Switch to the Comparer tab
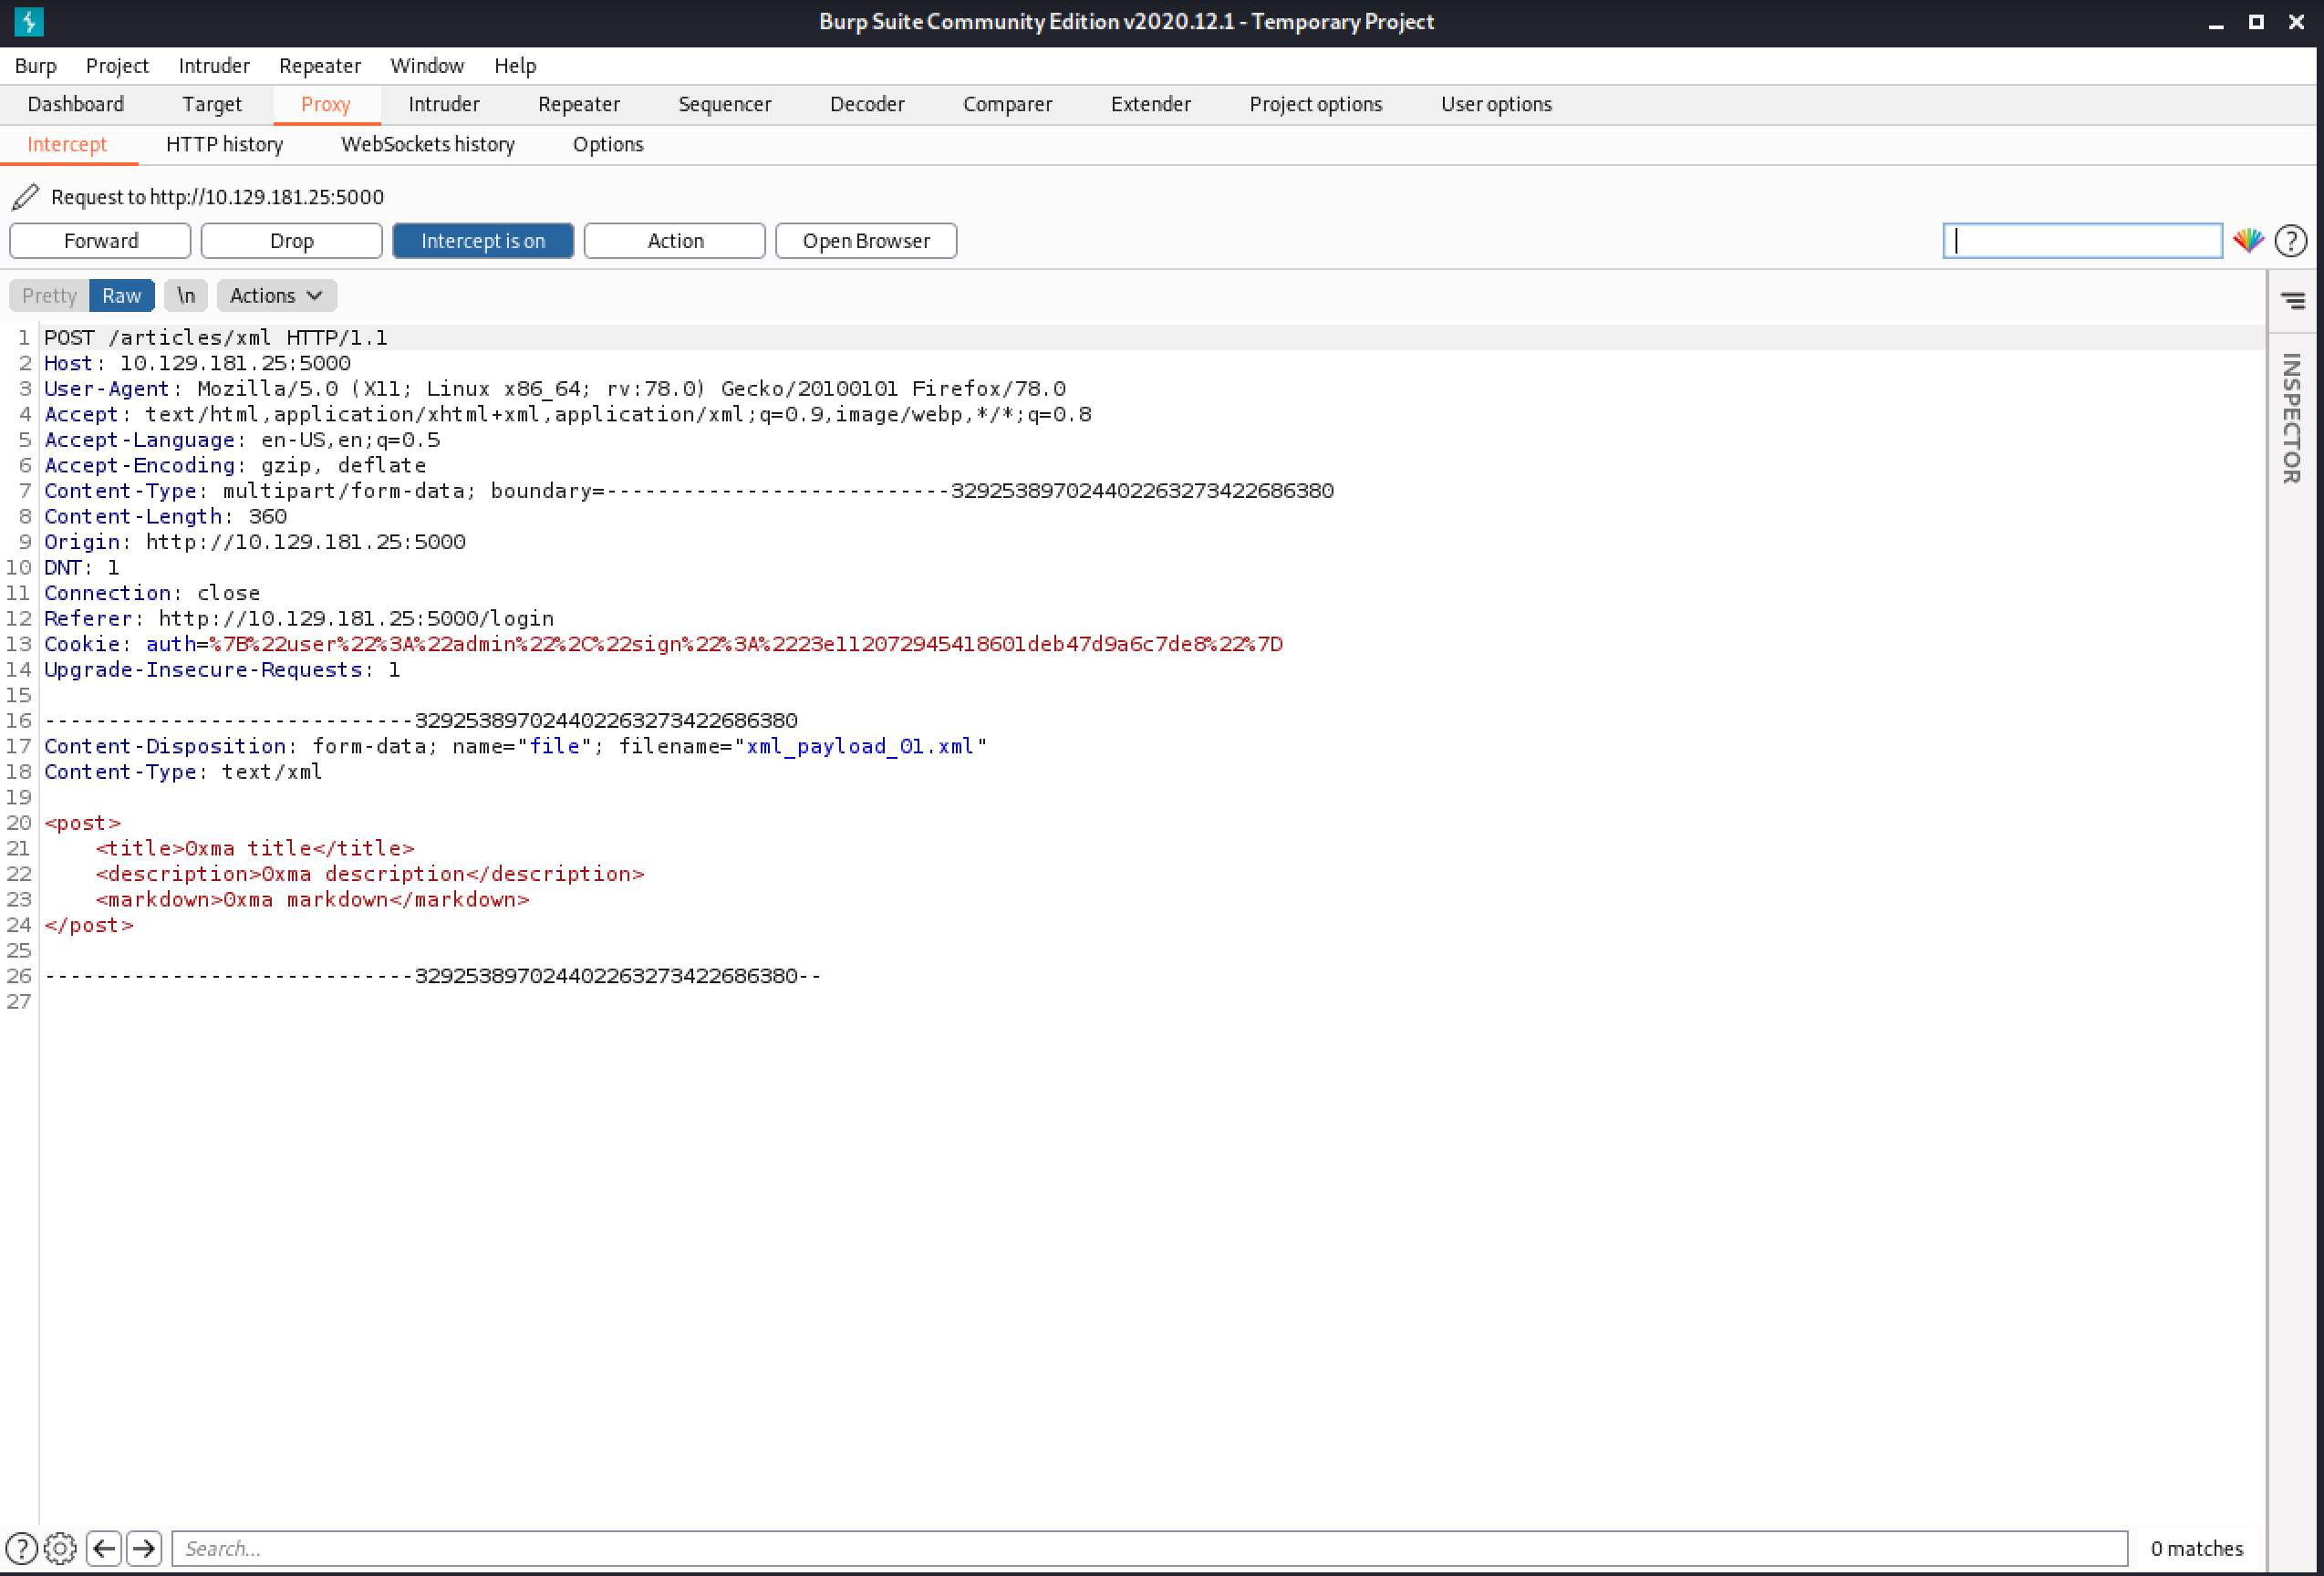Viewport: 2324px width, 1576px height. click(x=1007, y=105)
